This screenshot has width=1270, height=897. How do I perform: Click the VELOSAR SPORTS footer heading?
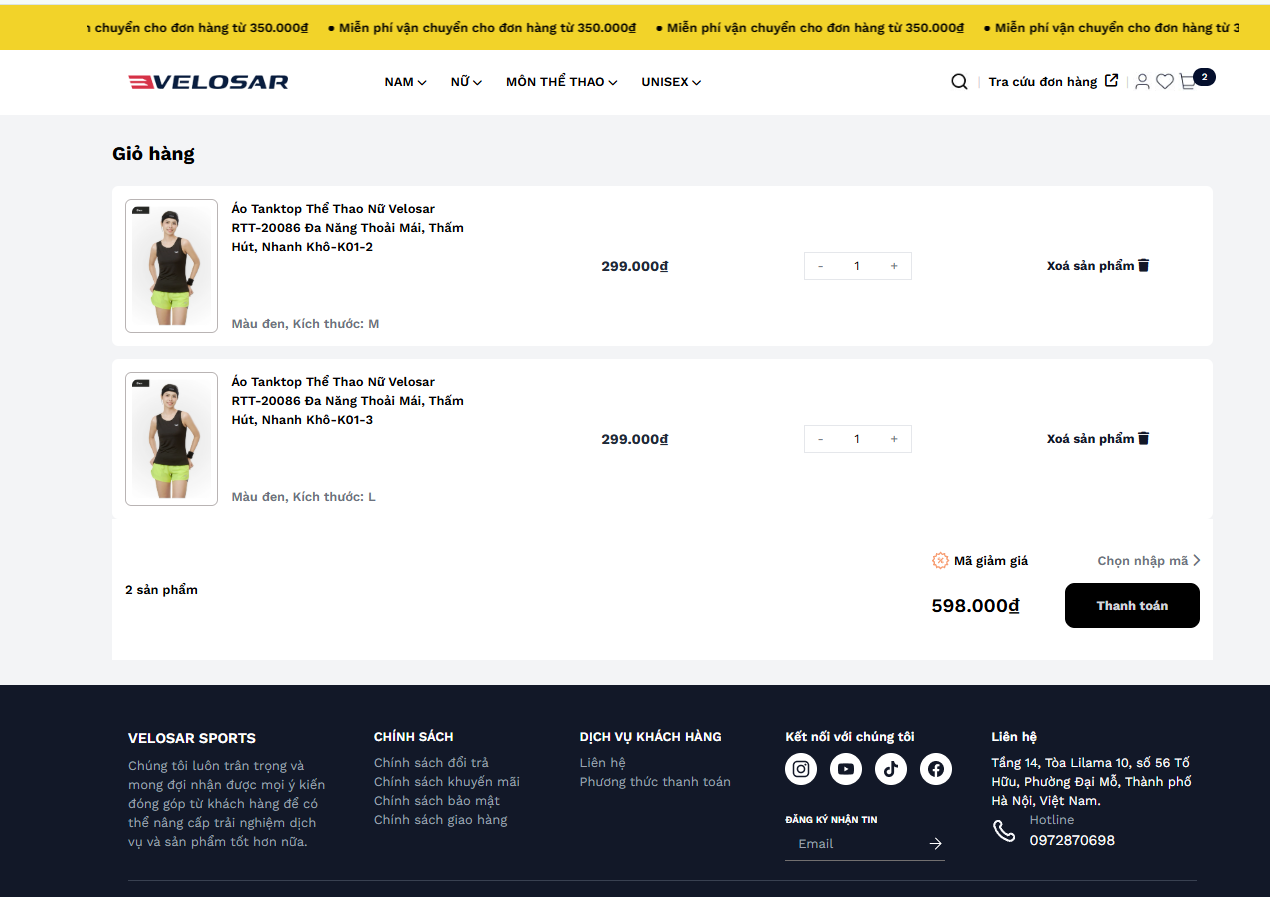click(x=192, y=738)
